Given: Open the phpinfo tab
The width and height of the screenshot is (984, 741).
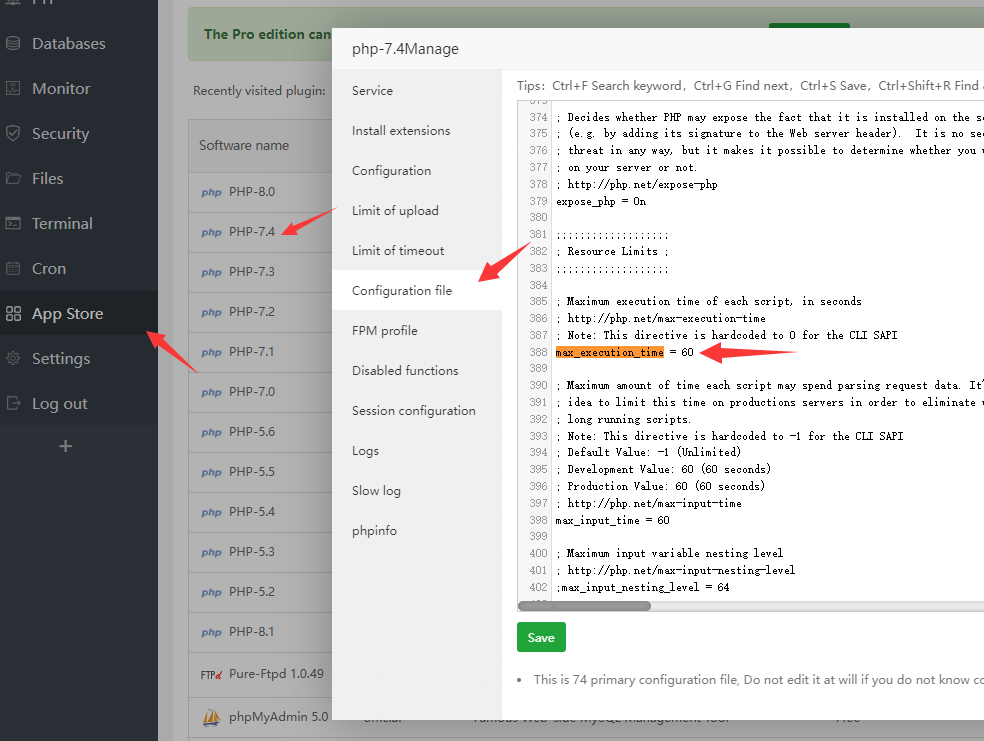Looking at the screenshot, I should pos(417,531).
